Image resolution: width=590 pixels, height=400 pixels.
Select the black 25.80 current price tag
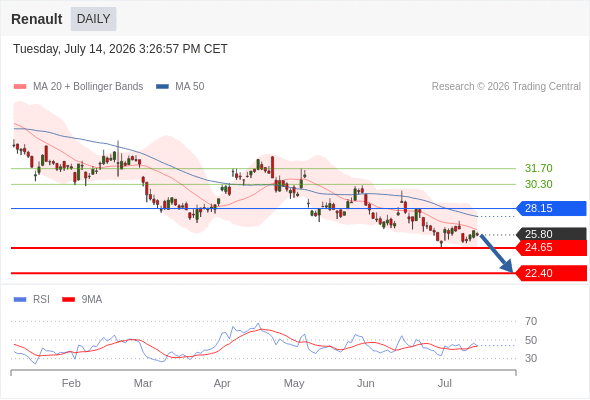[x=551, y=234]
